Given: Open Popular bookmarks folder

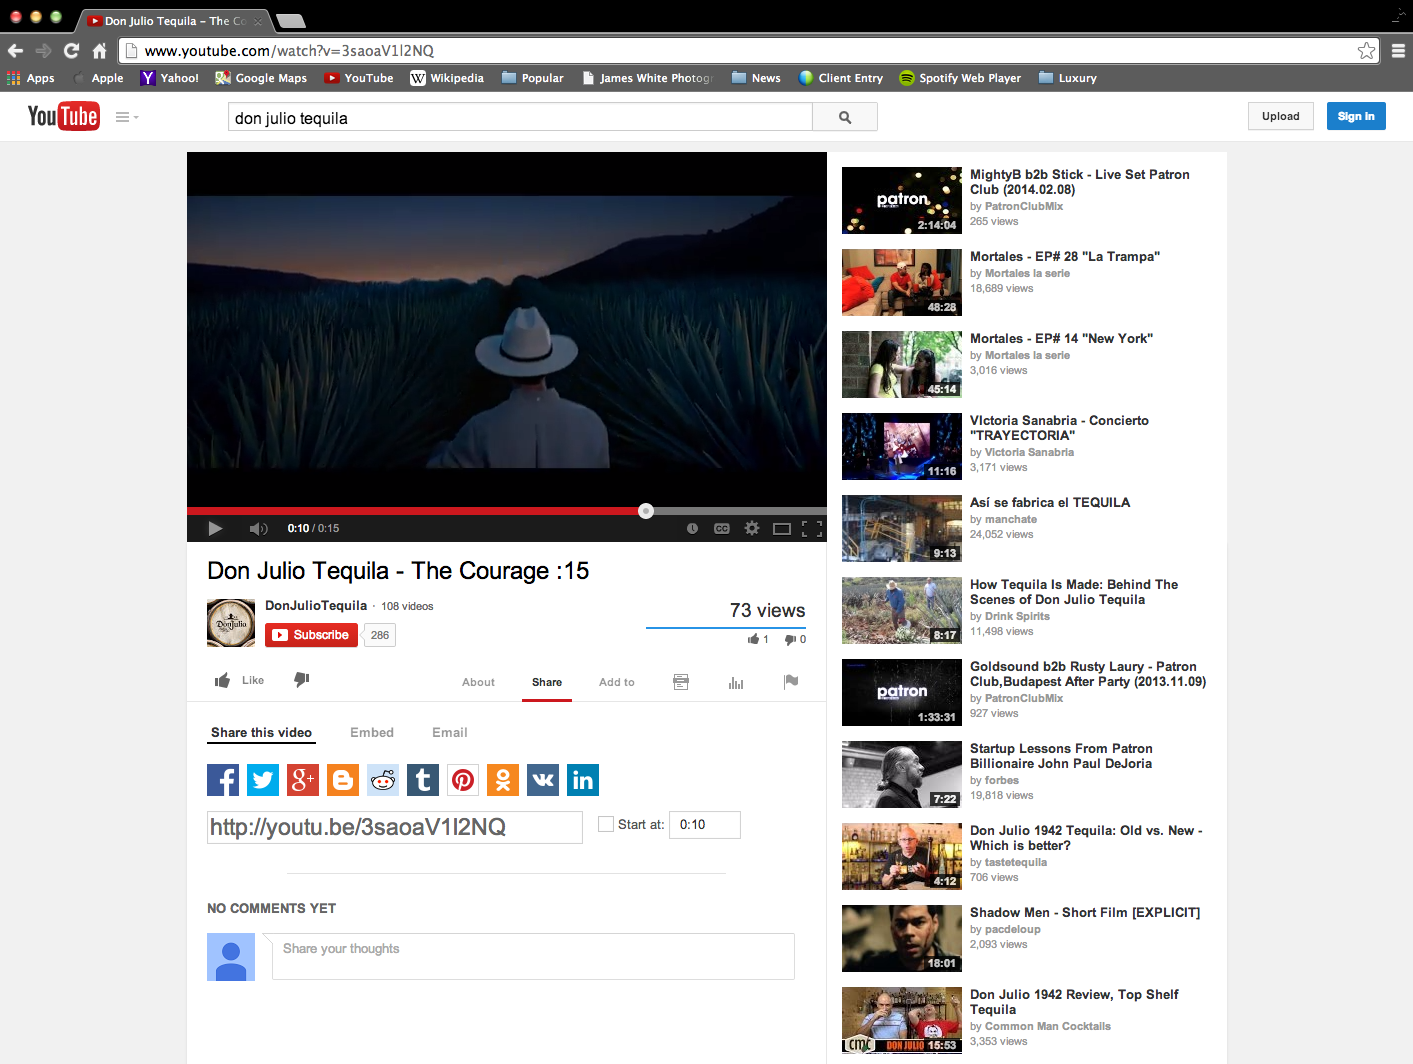Looking at the screenshot, I should click(x=533, y=78).
